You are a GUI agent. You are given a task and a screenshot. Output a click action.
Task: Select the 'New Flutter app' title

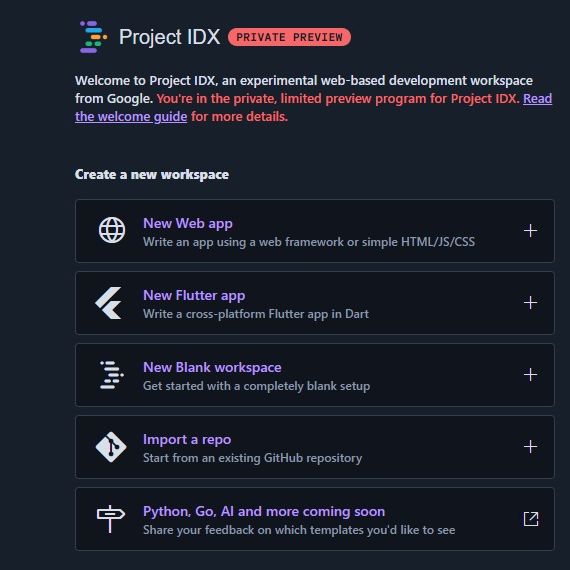pos(194,296)
